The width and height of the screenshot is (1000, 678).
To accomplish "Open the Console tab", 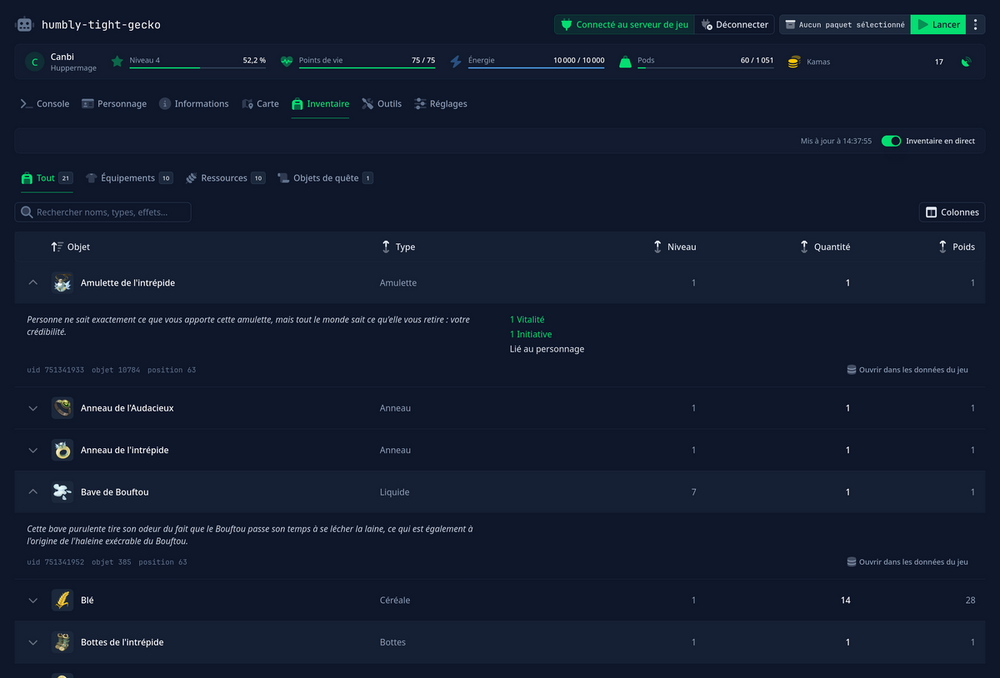I will [x=45, y=104].
